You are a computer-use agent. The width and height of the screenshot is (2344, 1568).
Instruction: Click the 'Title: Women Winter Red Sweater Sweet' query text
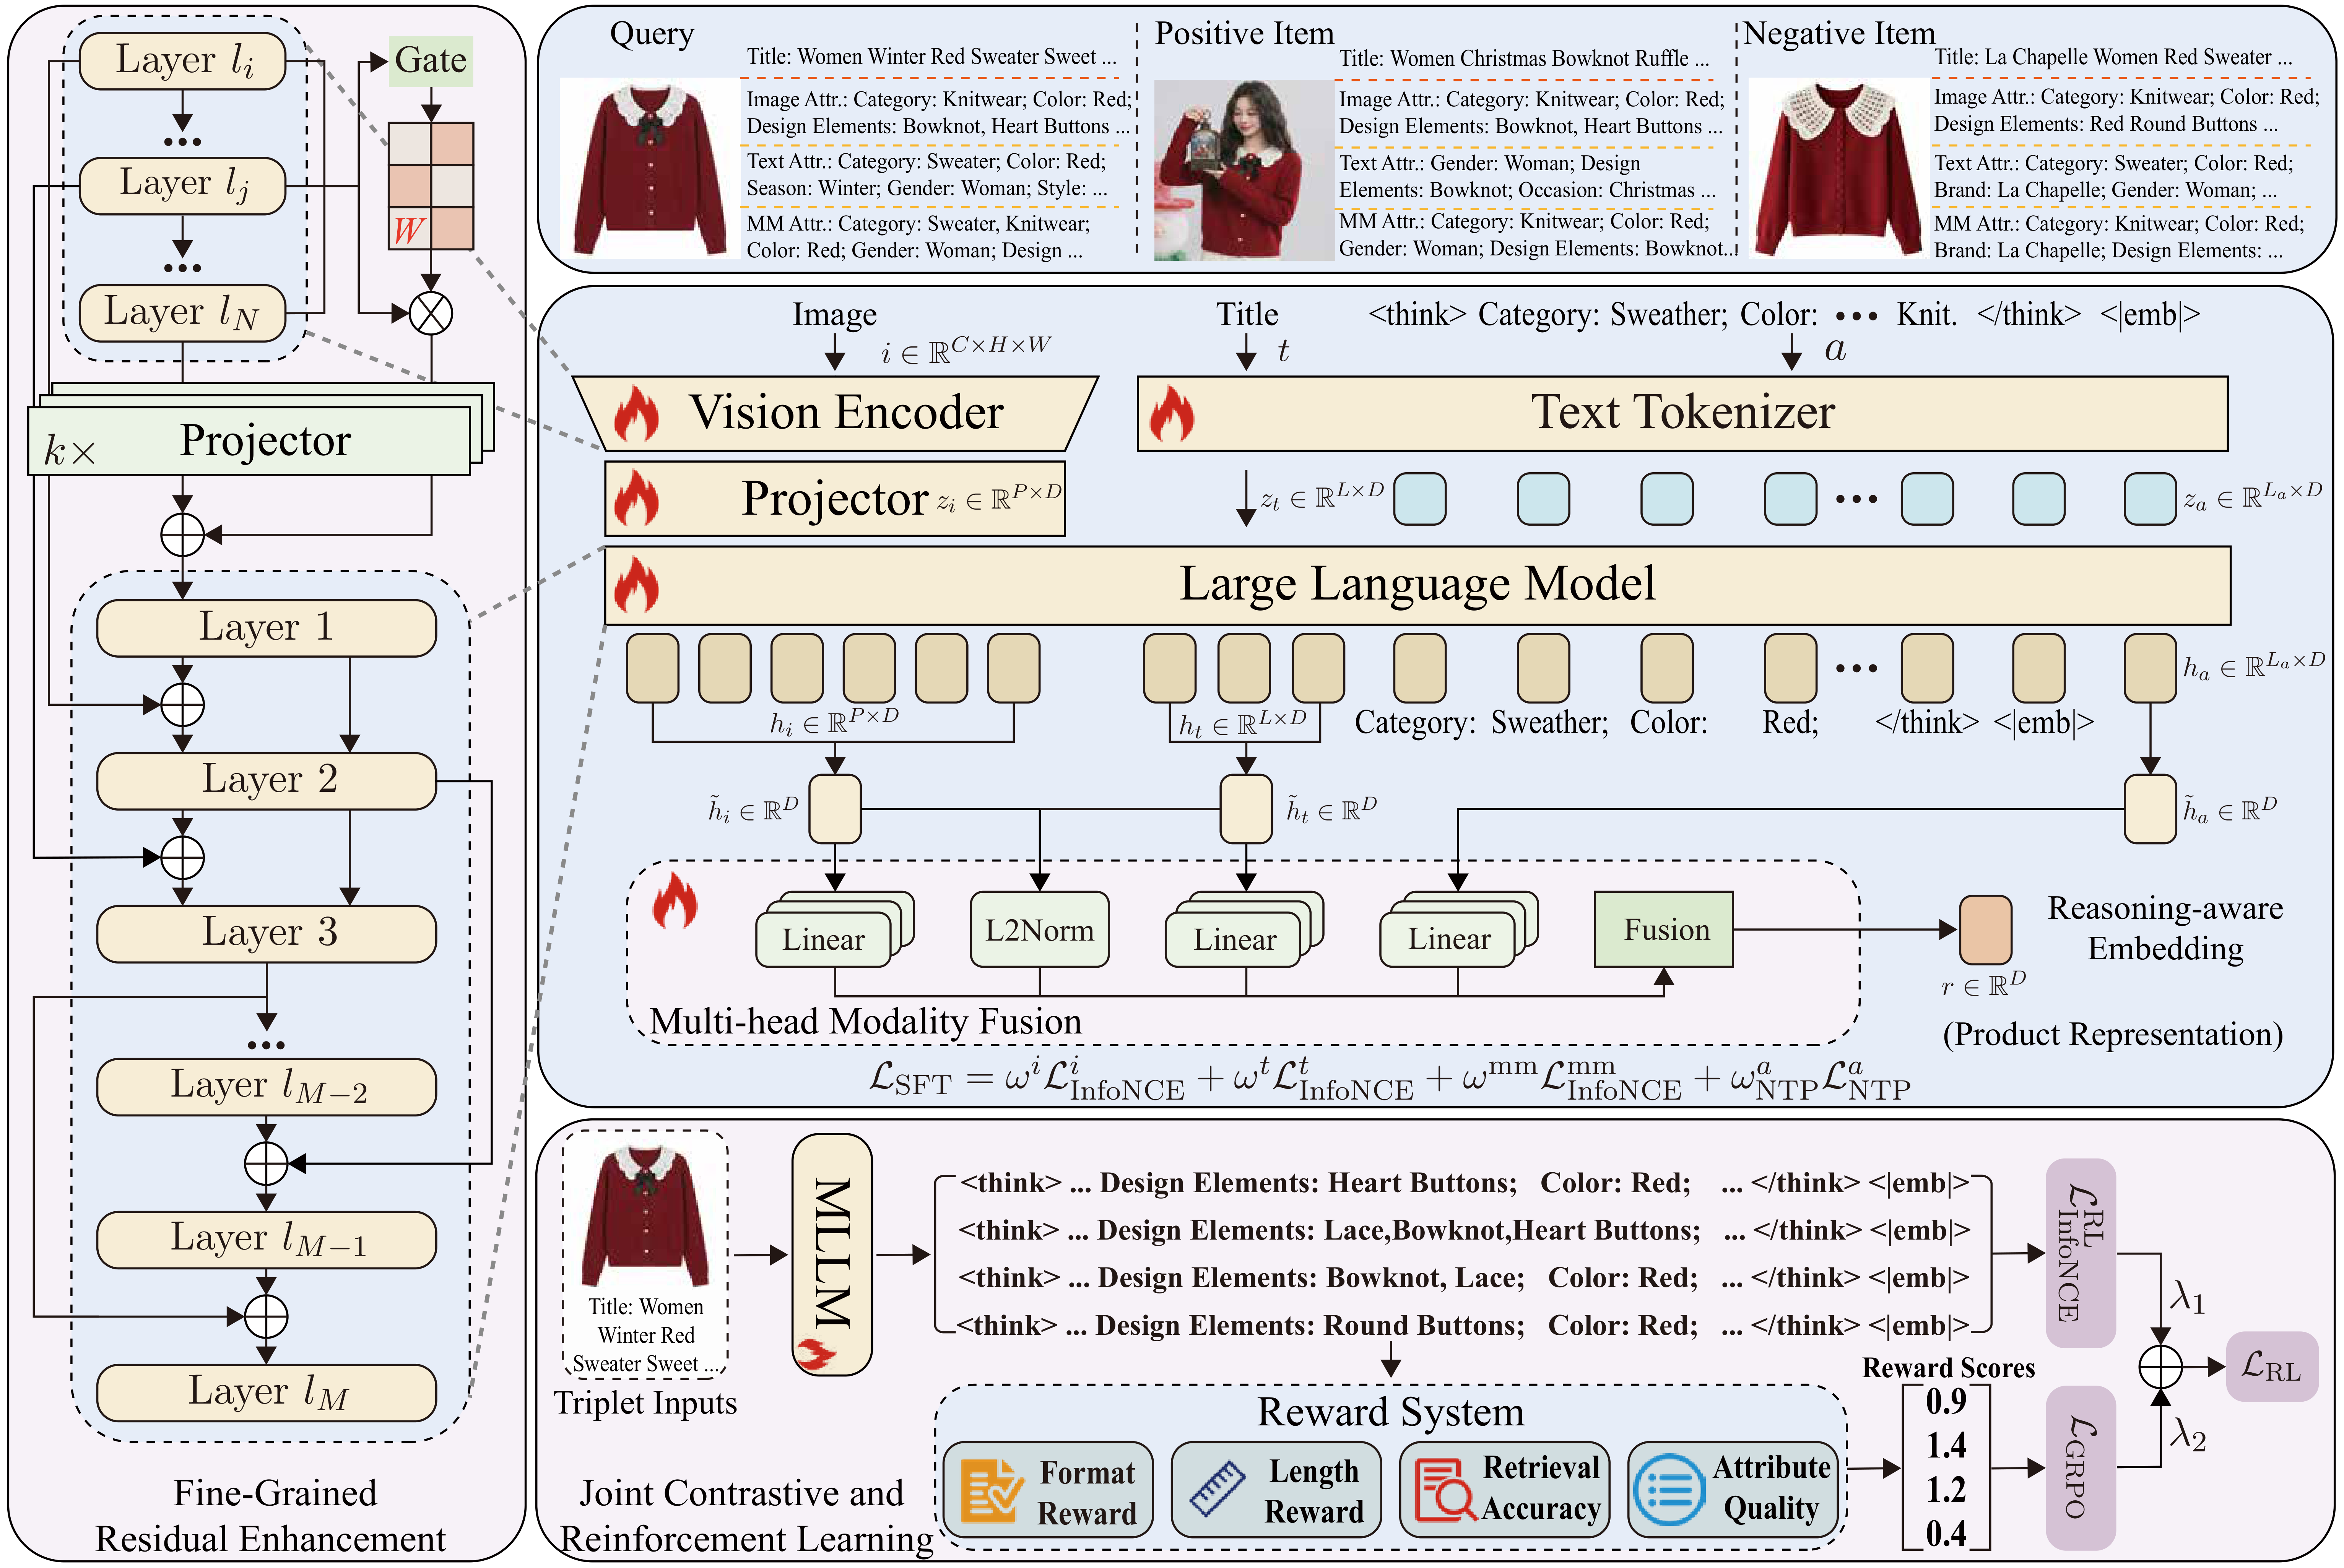[x=932, y=57]
